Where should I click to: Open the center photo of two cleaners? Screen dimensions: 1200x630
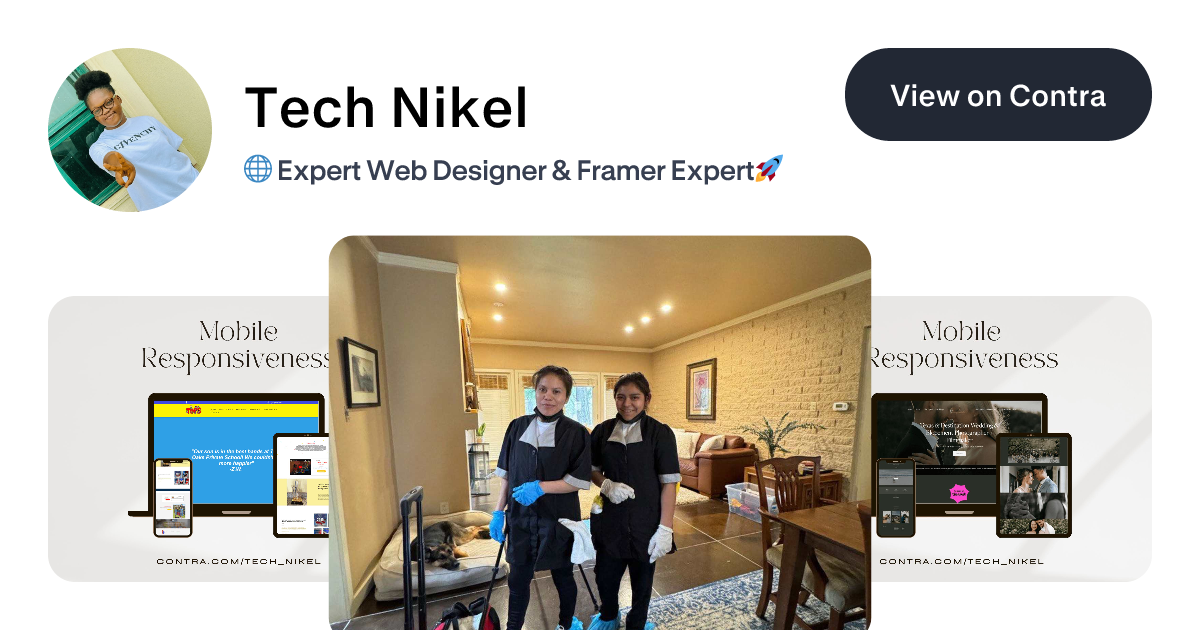(x=600, y=433)
